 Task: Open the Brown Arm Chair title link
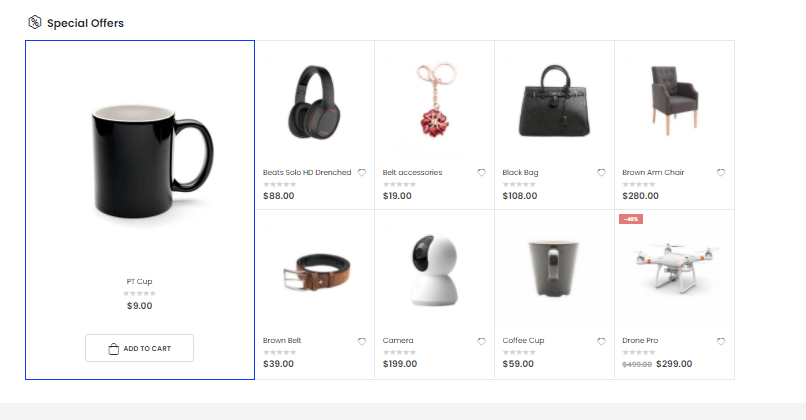[x=653, y=172]
